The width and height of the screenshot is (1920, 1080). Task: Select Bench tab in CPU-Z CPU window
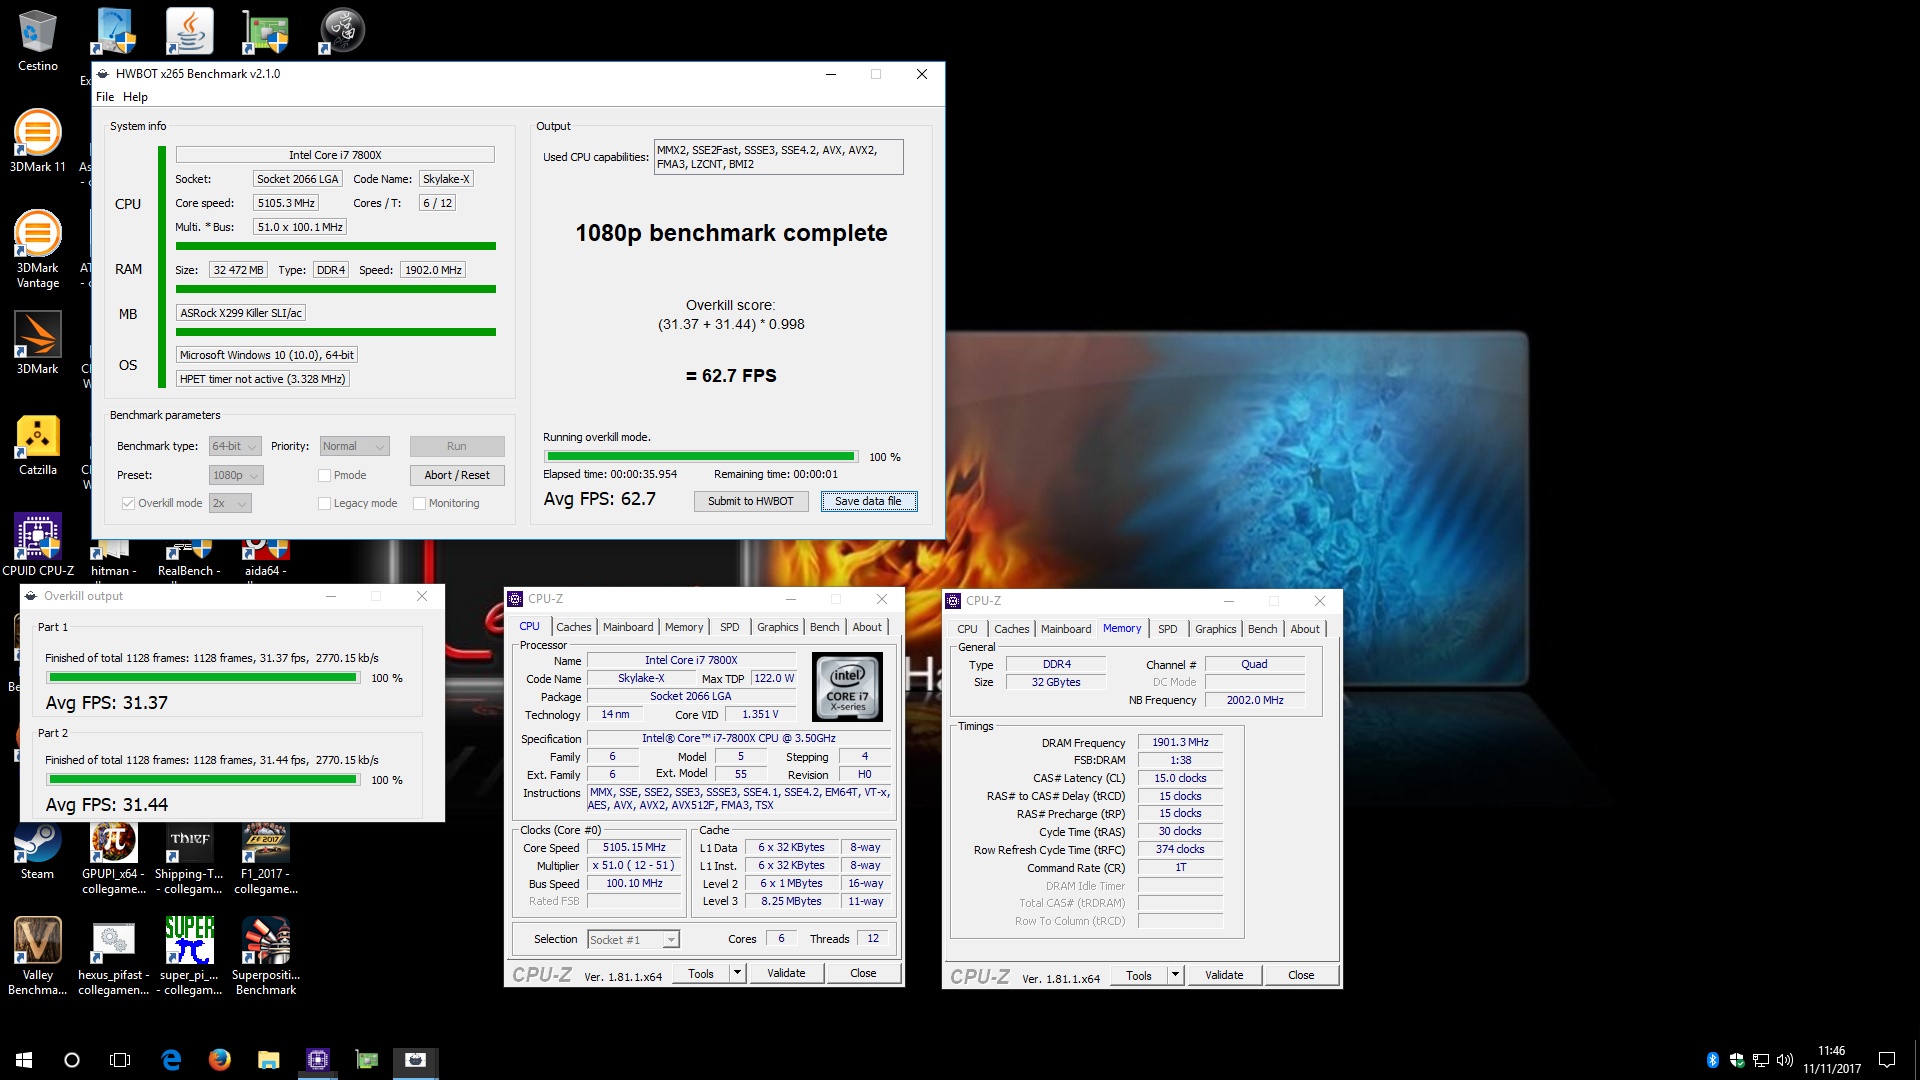pyautogui.click(x=824, y=627)
